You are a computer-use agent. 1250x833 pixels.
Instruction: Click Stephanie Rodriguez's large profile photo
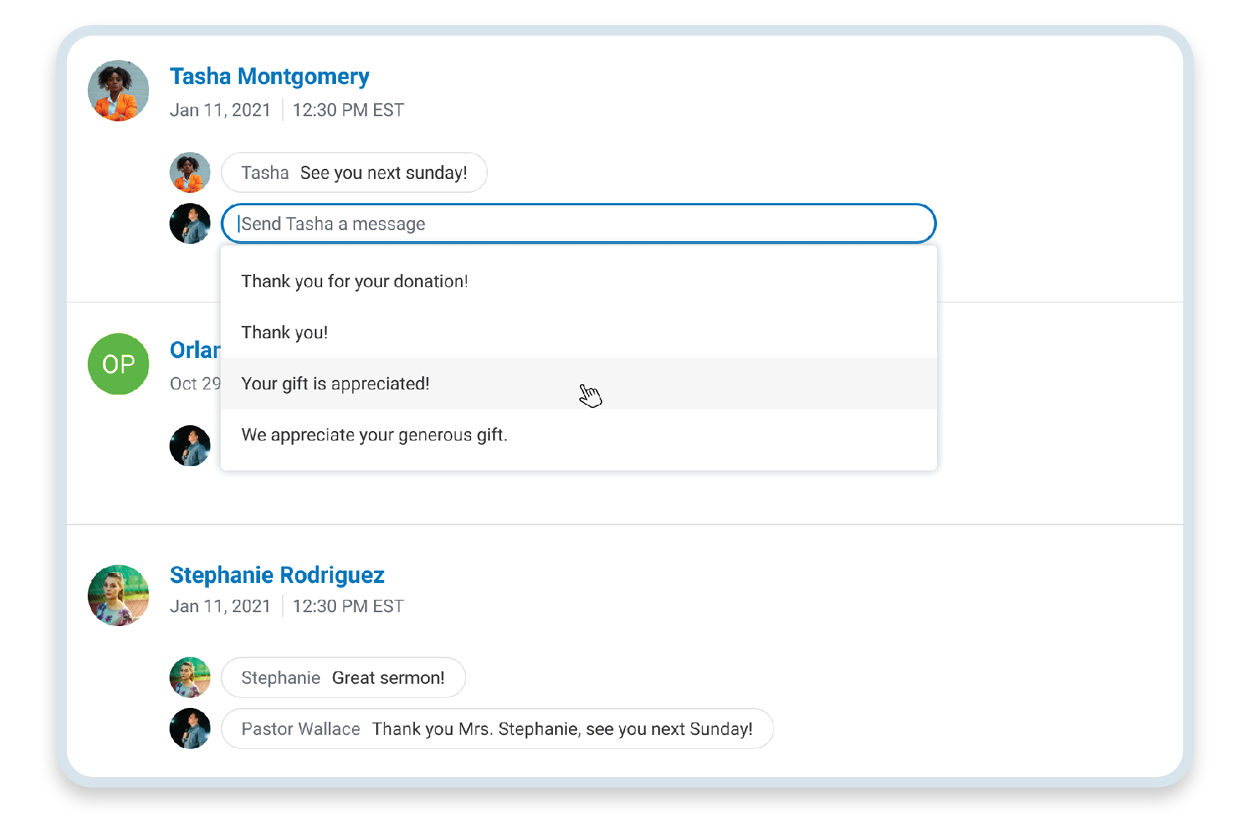pyautogui.click(x=119, y=595)
